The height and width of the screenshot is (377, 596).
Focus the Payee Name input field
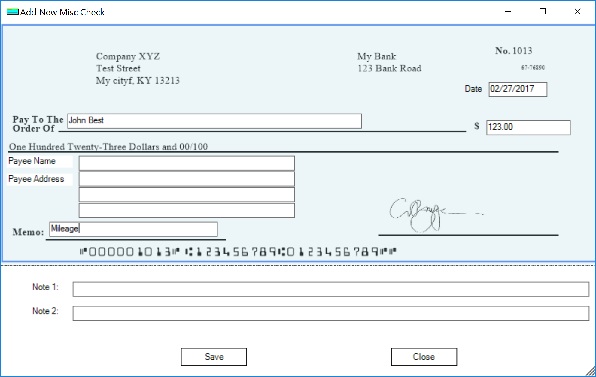click(187, 163)
